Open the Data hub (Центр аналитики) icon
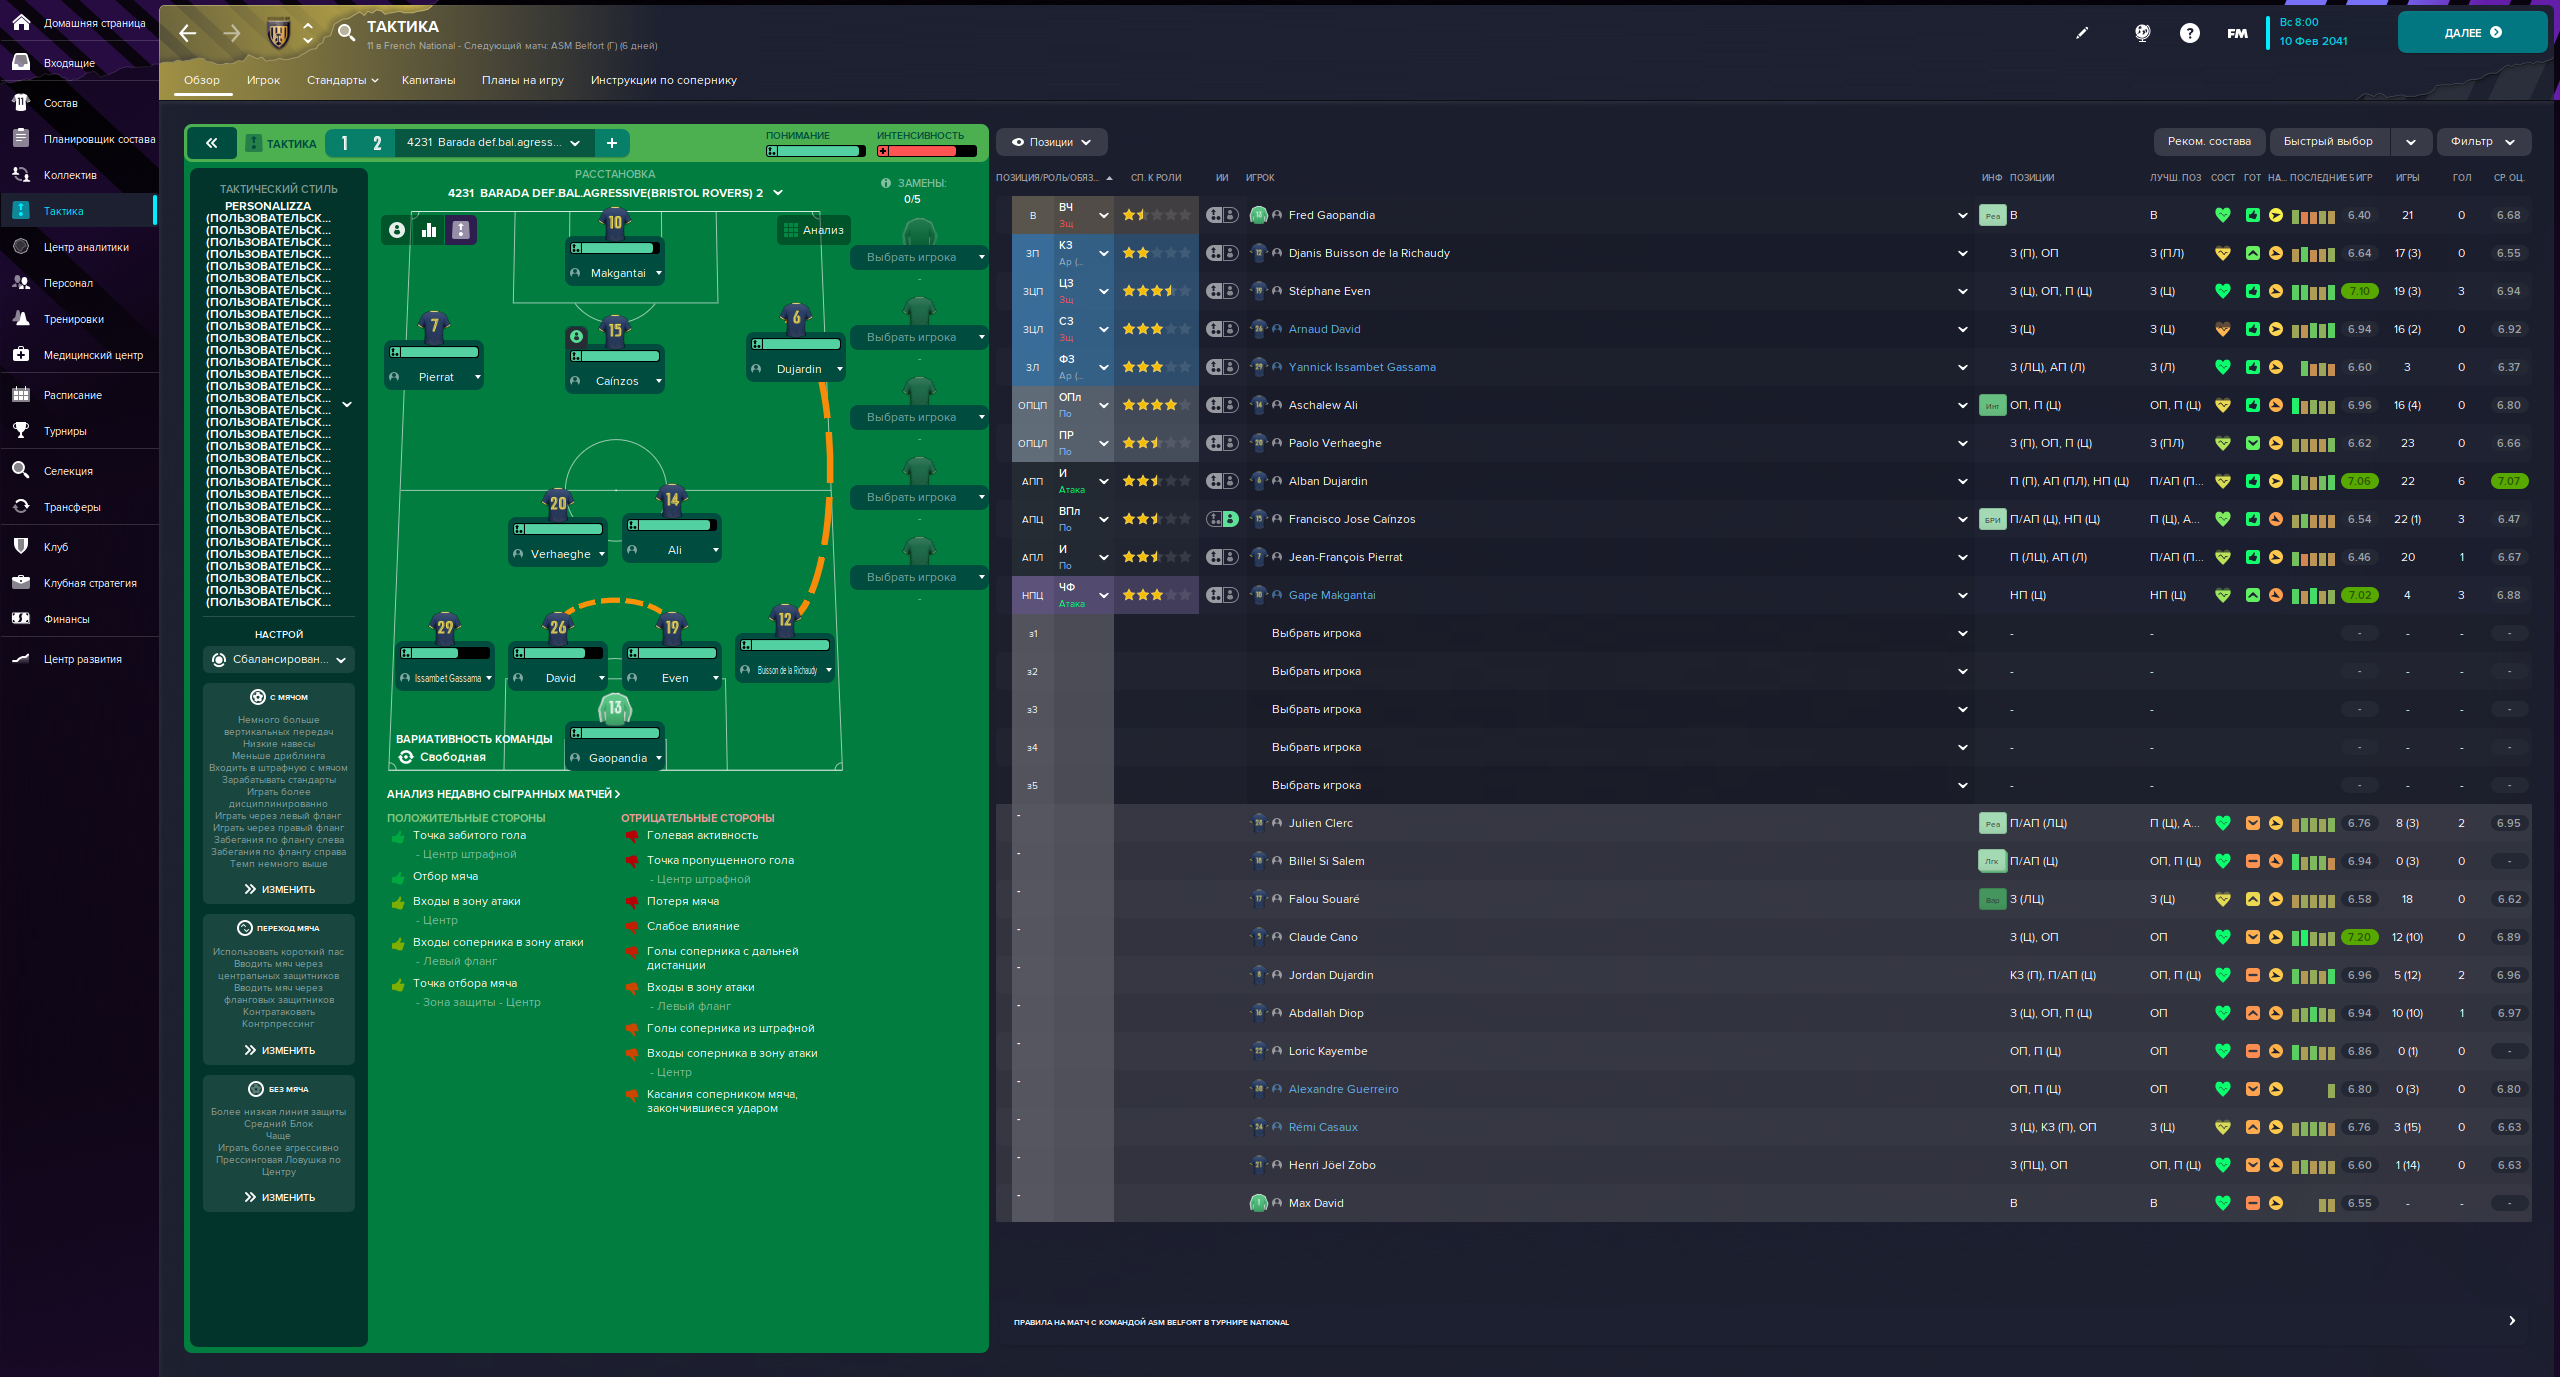This screenshot has height=1377, width=2560. click(21, 247)
